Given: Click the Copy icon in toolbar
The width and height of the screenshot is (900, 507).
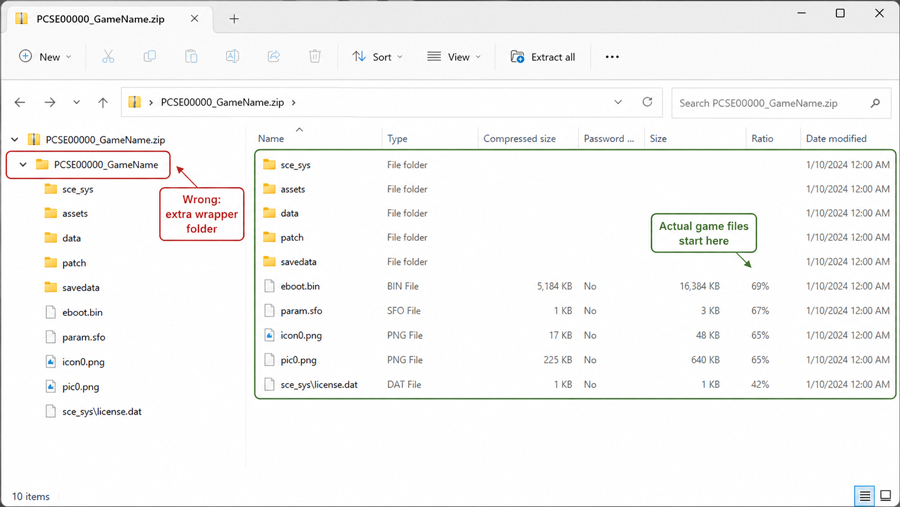Looking at the screenshot, I should (x=149, y=56).
